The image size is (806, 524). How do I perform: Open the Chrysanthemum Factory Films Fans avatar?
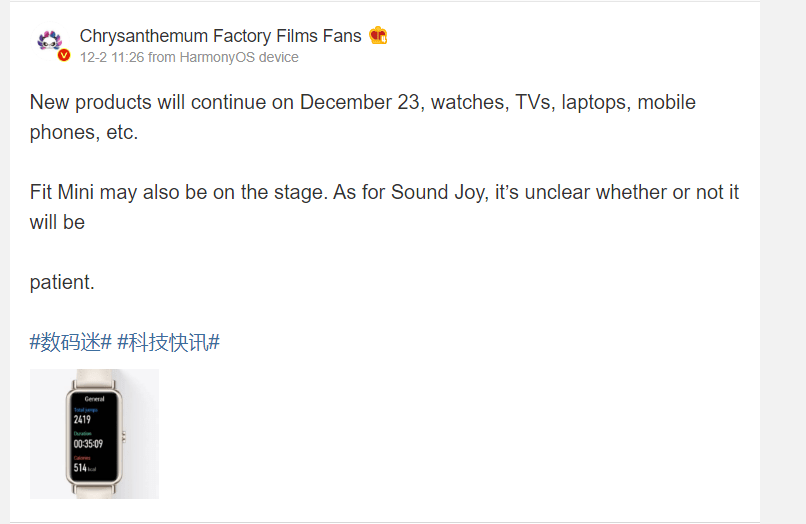click(x=50, y=41)
